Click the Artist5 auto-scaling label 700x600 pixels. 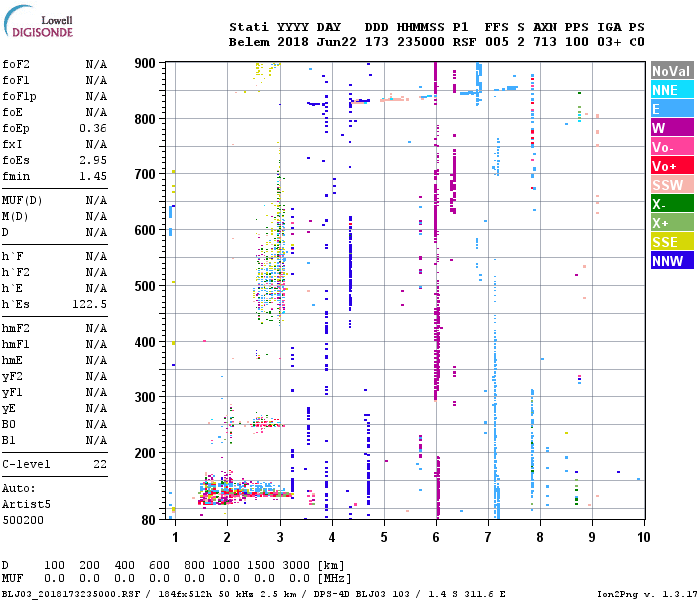pyautogui.click(x=26, y=504)
